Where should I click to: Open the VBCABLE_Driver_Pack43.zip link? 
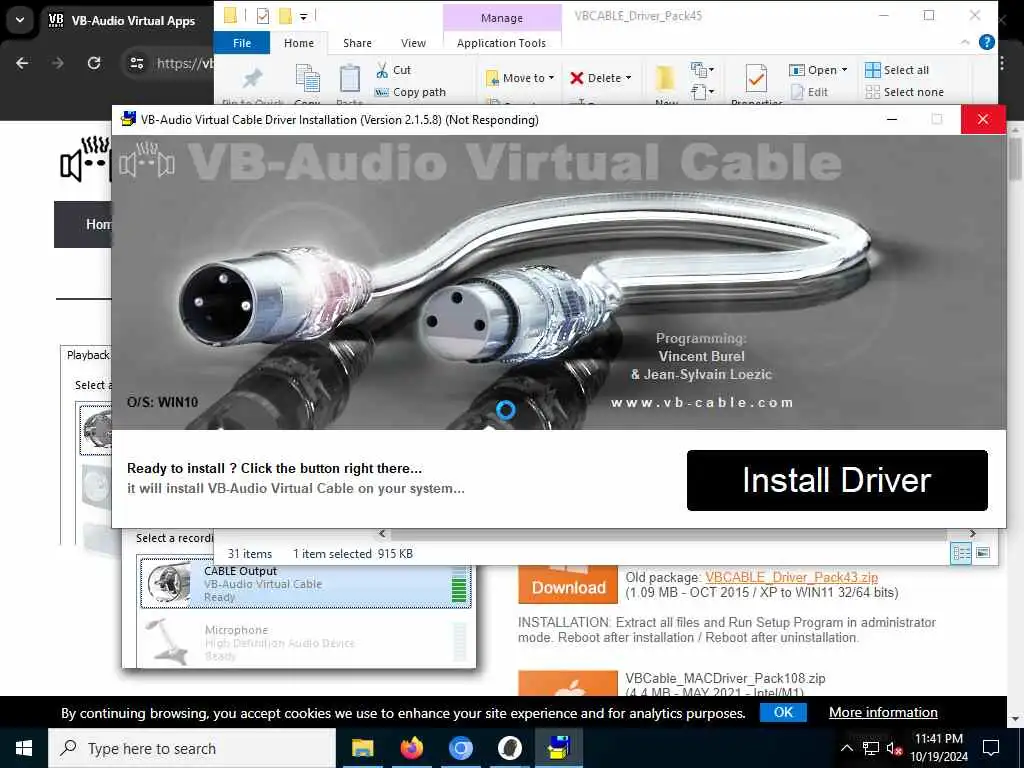(792, 577)
